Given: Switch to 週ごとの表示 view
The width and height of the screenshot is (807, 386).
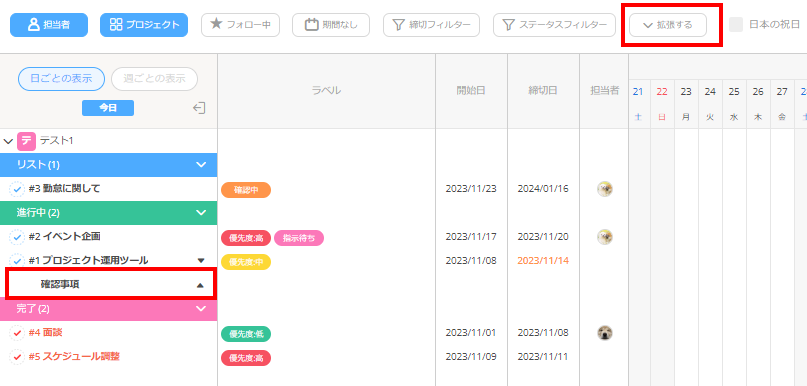Looking at the screenshot, I should click(x=154, y=79).
